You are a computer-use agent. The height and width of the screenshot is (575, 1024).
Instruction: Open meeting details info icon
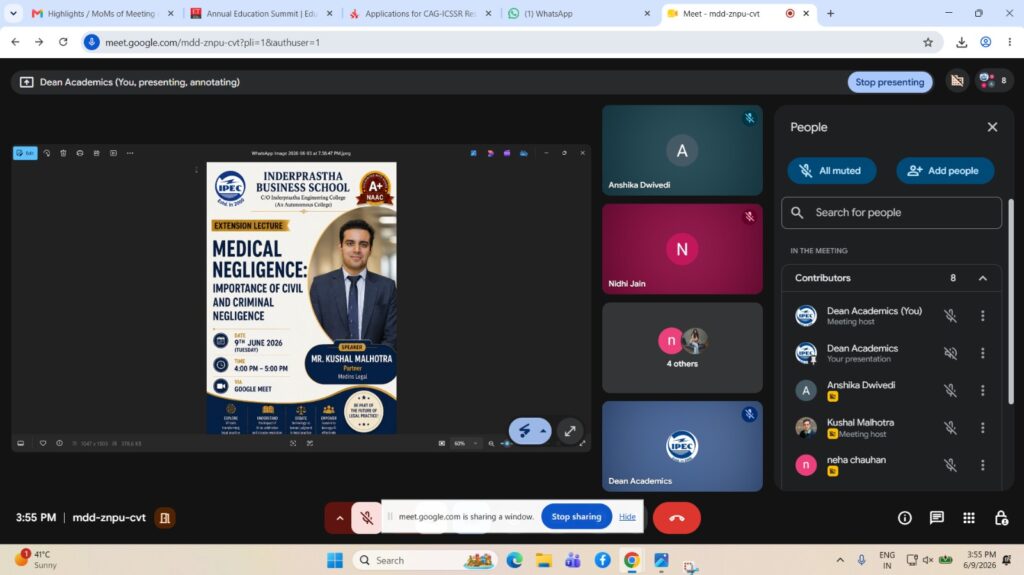[904, 518]
